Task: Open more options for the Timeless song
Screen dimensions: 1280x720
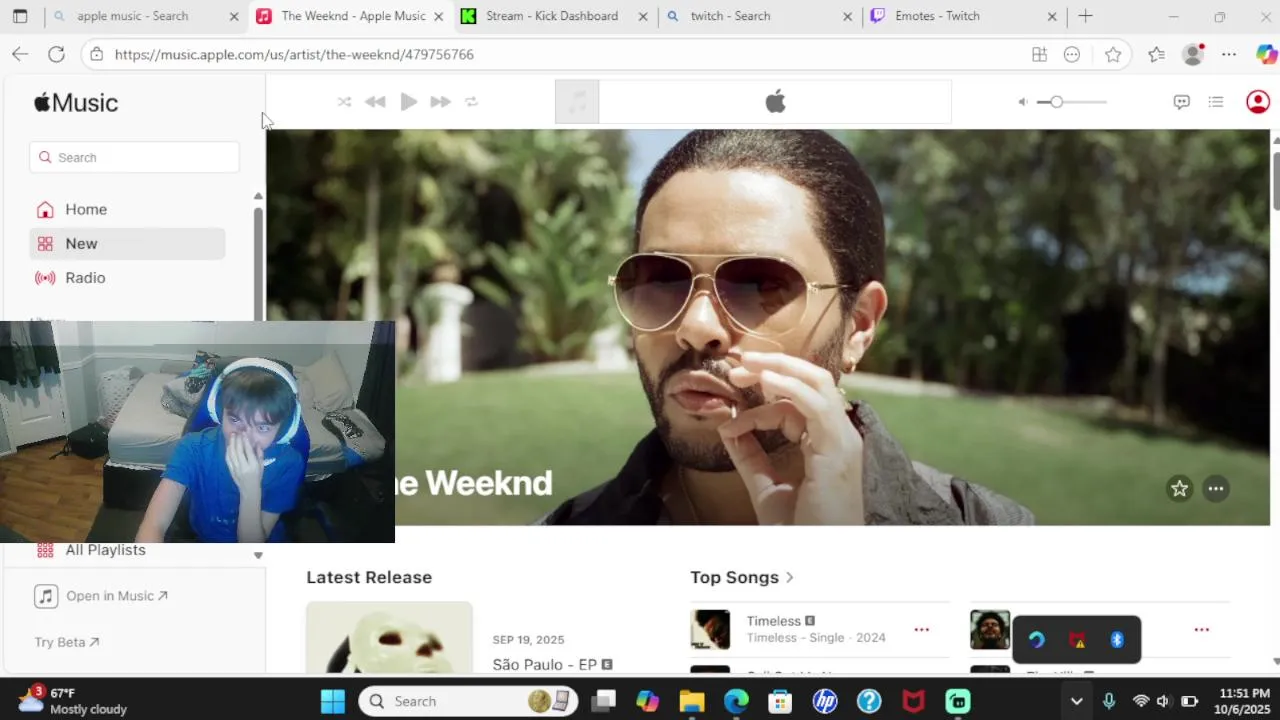Action: [x=921, y=630]
